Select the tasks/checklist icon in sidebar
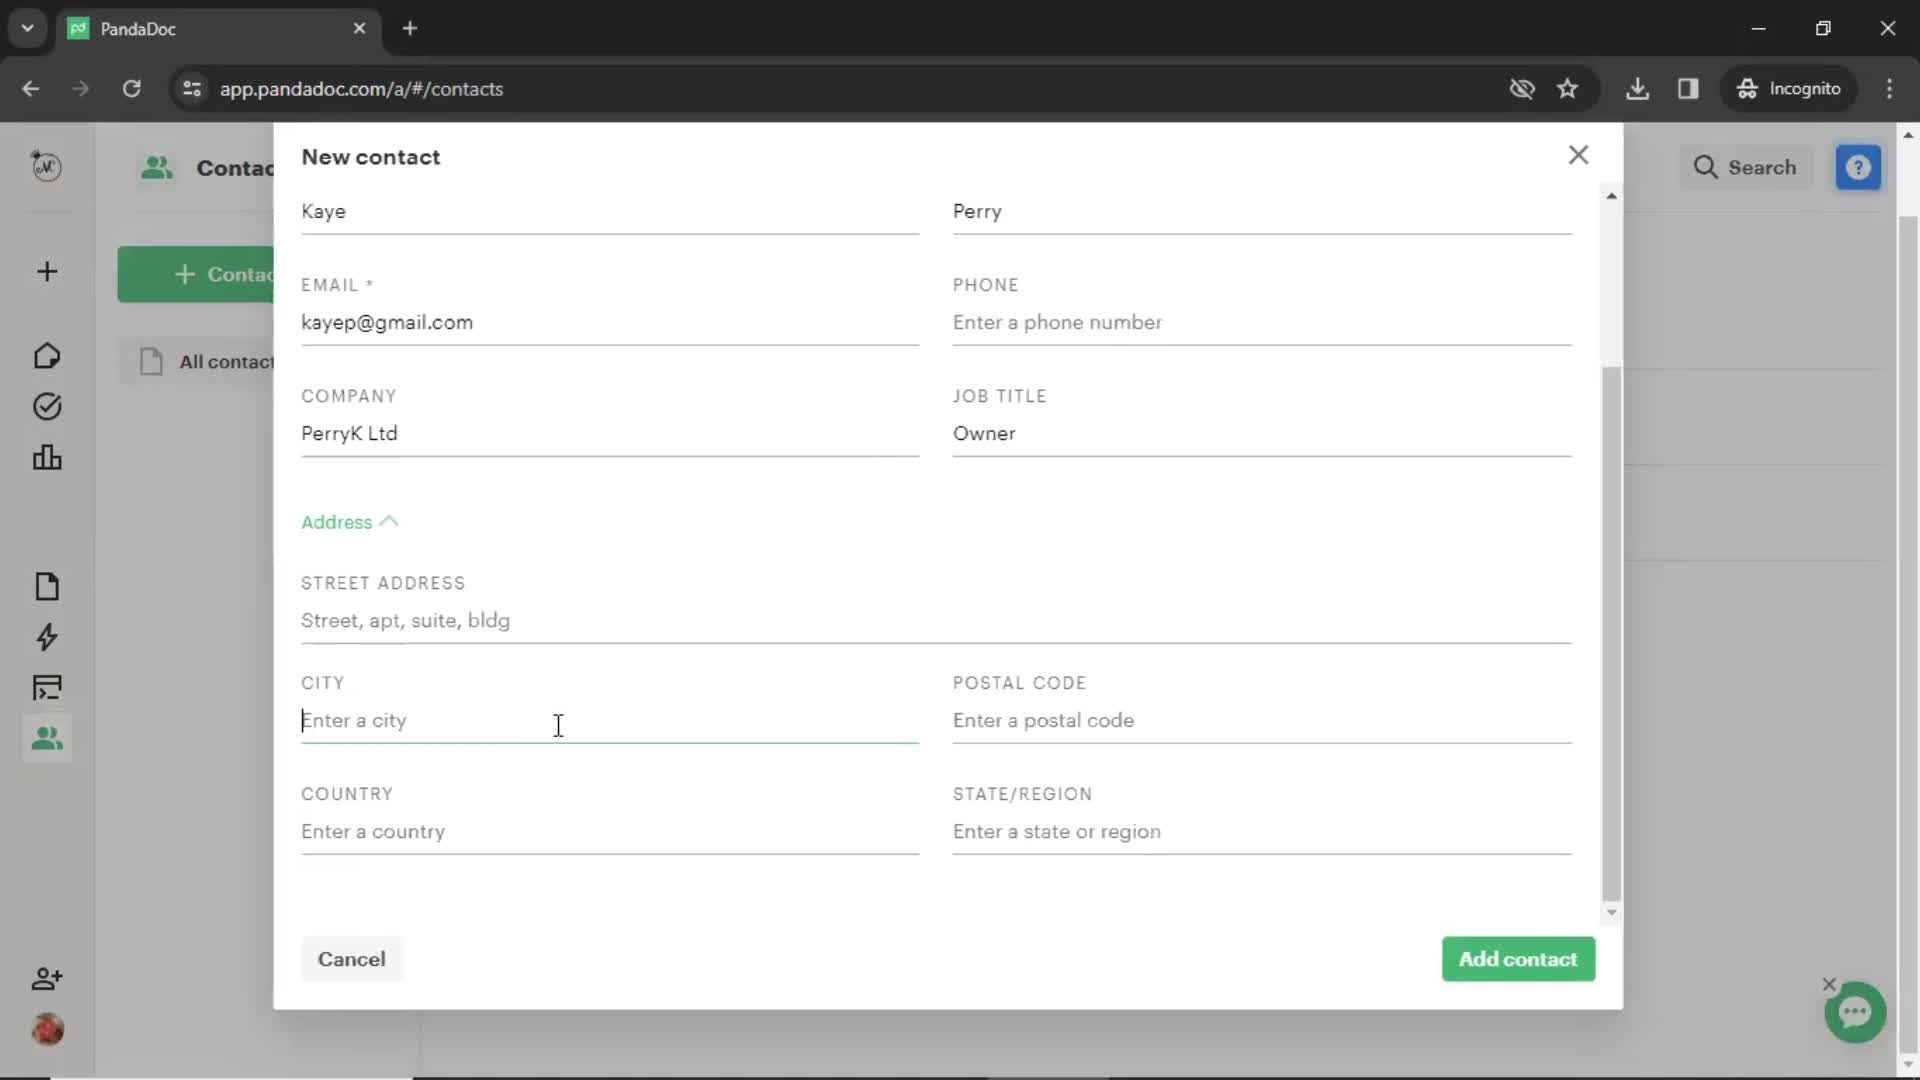This screenshot has width=1920, height=1080. (46, 406)
